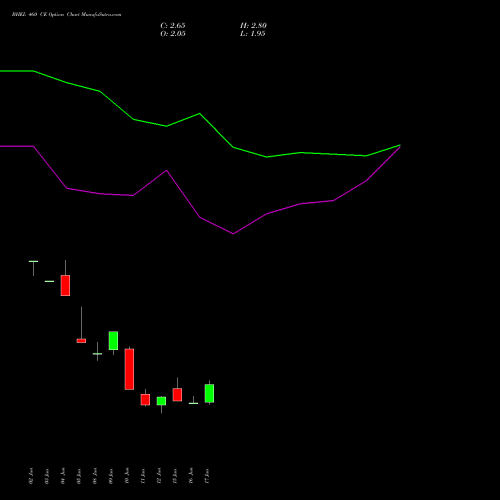This screenshot has width=500, height=500.
Task: Select the 10 Jun date label
Action: pyautogui.click(x=127, y=476)
